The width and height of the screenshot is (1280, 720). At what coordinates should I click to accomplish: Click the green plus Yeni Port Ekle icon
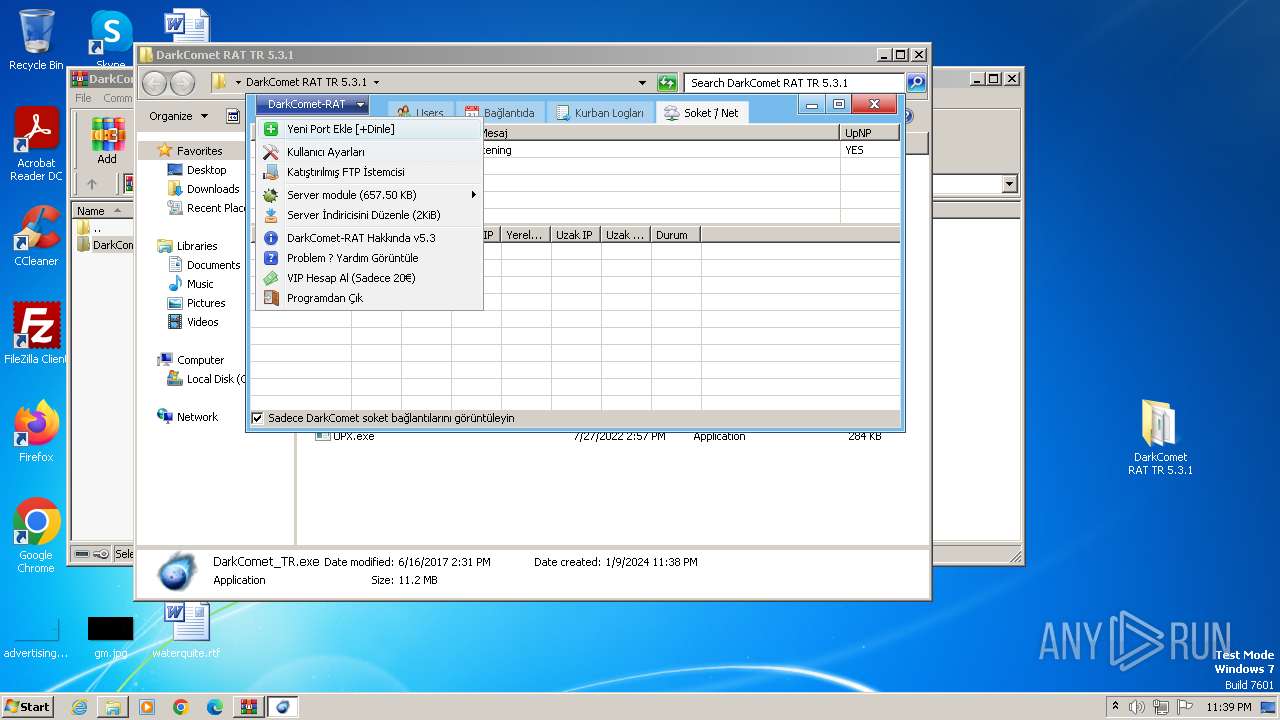270,129
